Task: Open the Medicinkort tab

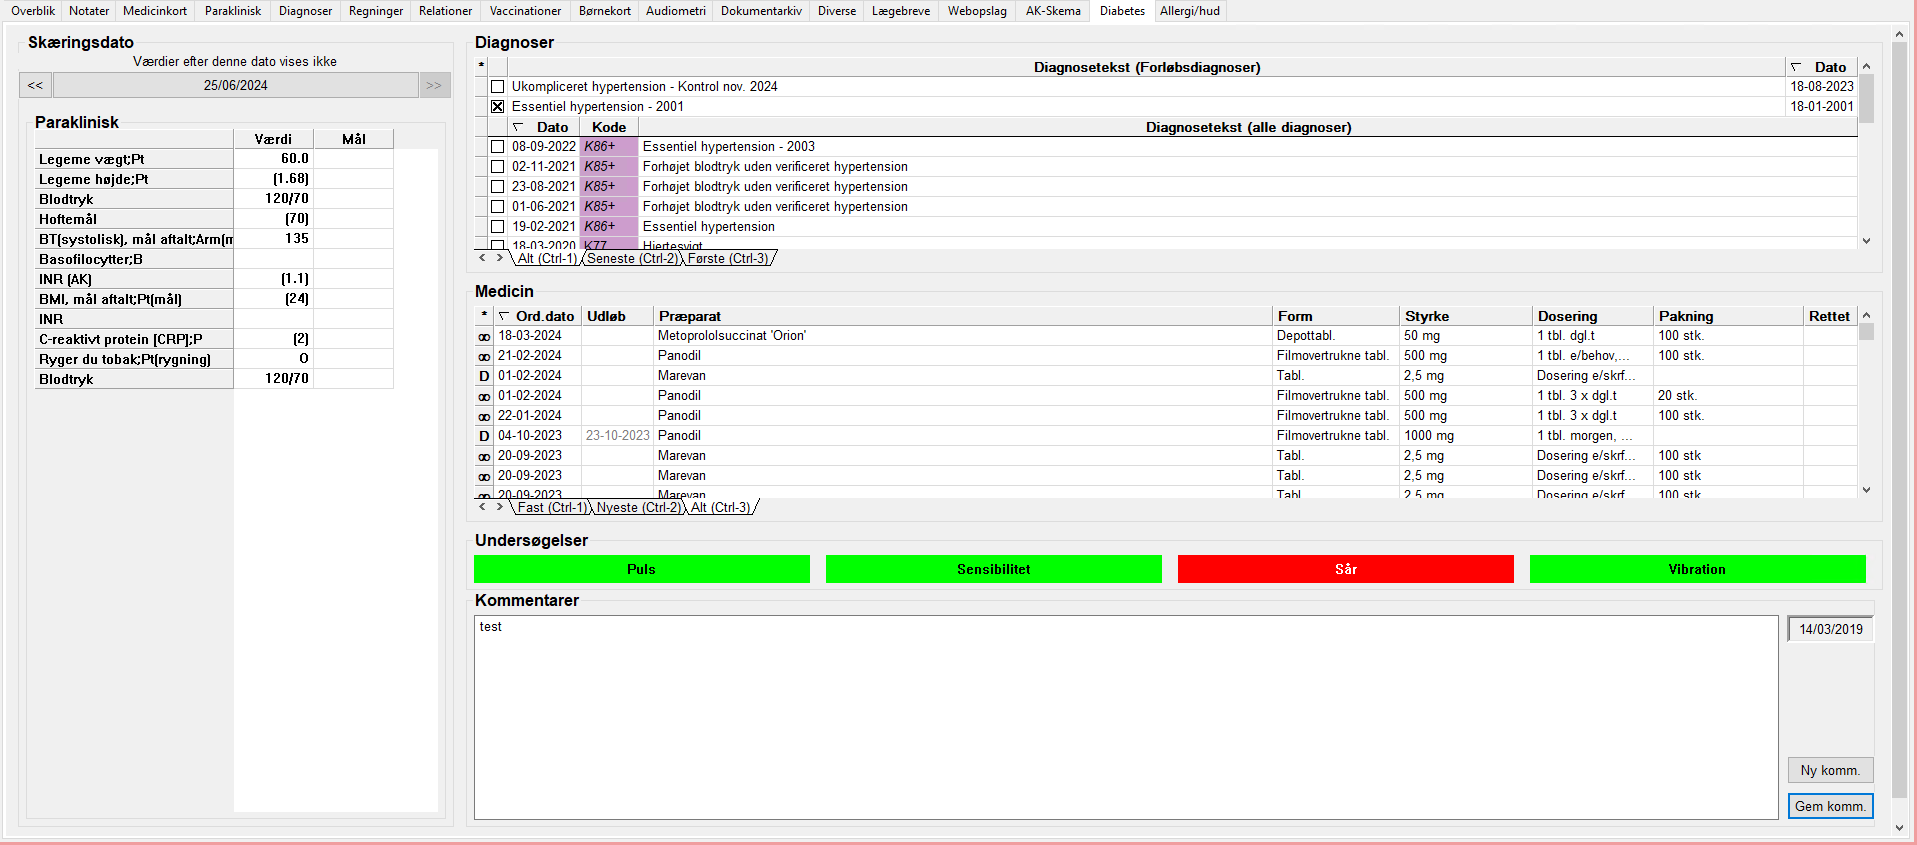Action: pyautogui.click(x=155, y=11)
